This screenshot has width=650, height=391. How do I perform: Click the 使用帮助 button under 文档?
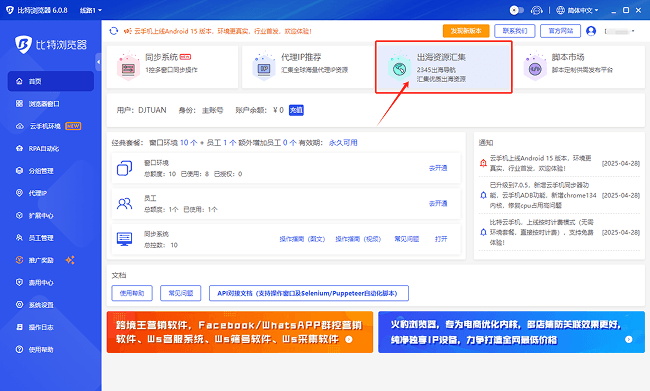pyautogui.click(x=132, y=293)
